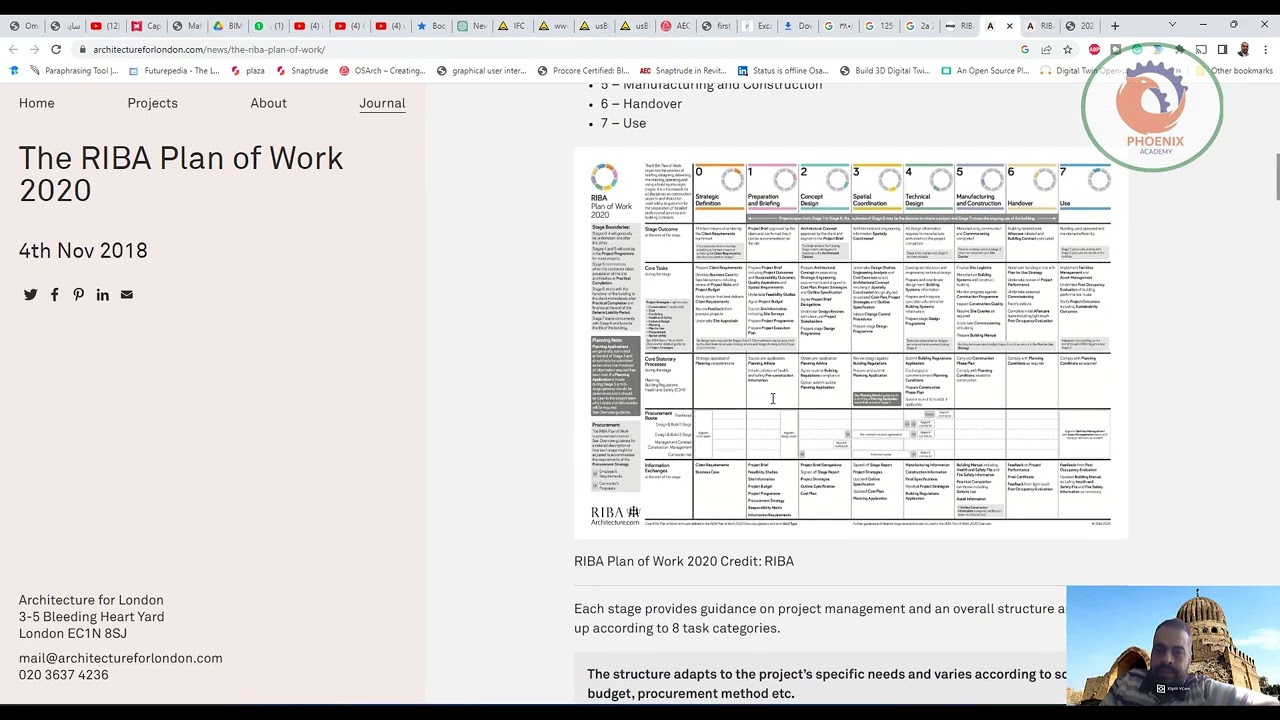Open tab search dropdown arrow
1280x720 pixels.
coord(1172,25)
